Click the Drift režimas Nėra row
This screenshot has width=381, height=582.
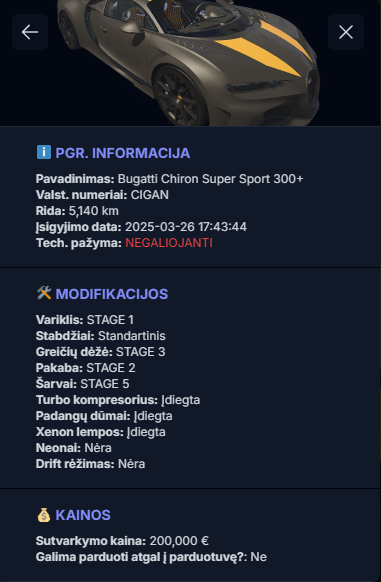click(91, 464)
